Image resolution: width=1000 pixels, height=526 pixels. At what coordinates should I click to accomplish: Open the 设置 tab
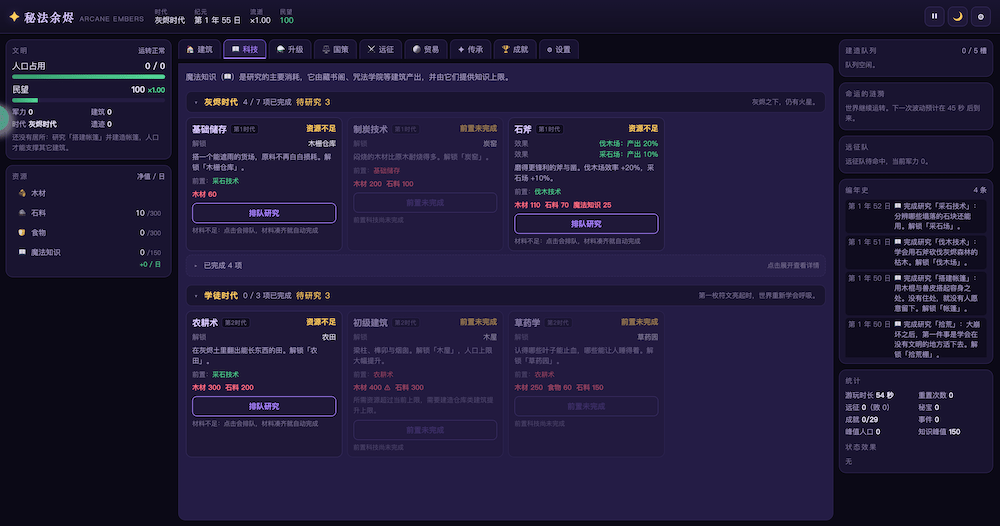(x=559, y=49)
